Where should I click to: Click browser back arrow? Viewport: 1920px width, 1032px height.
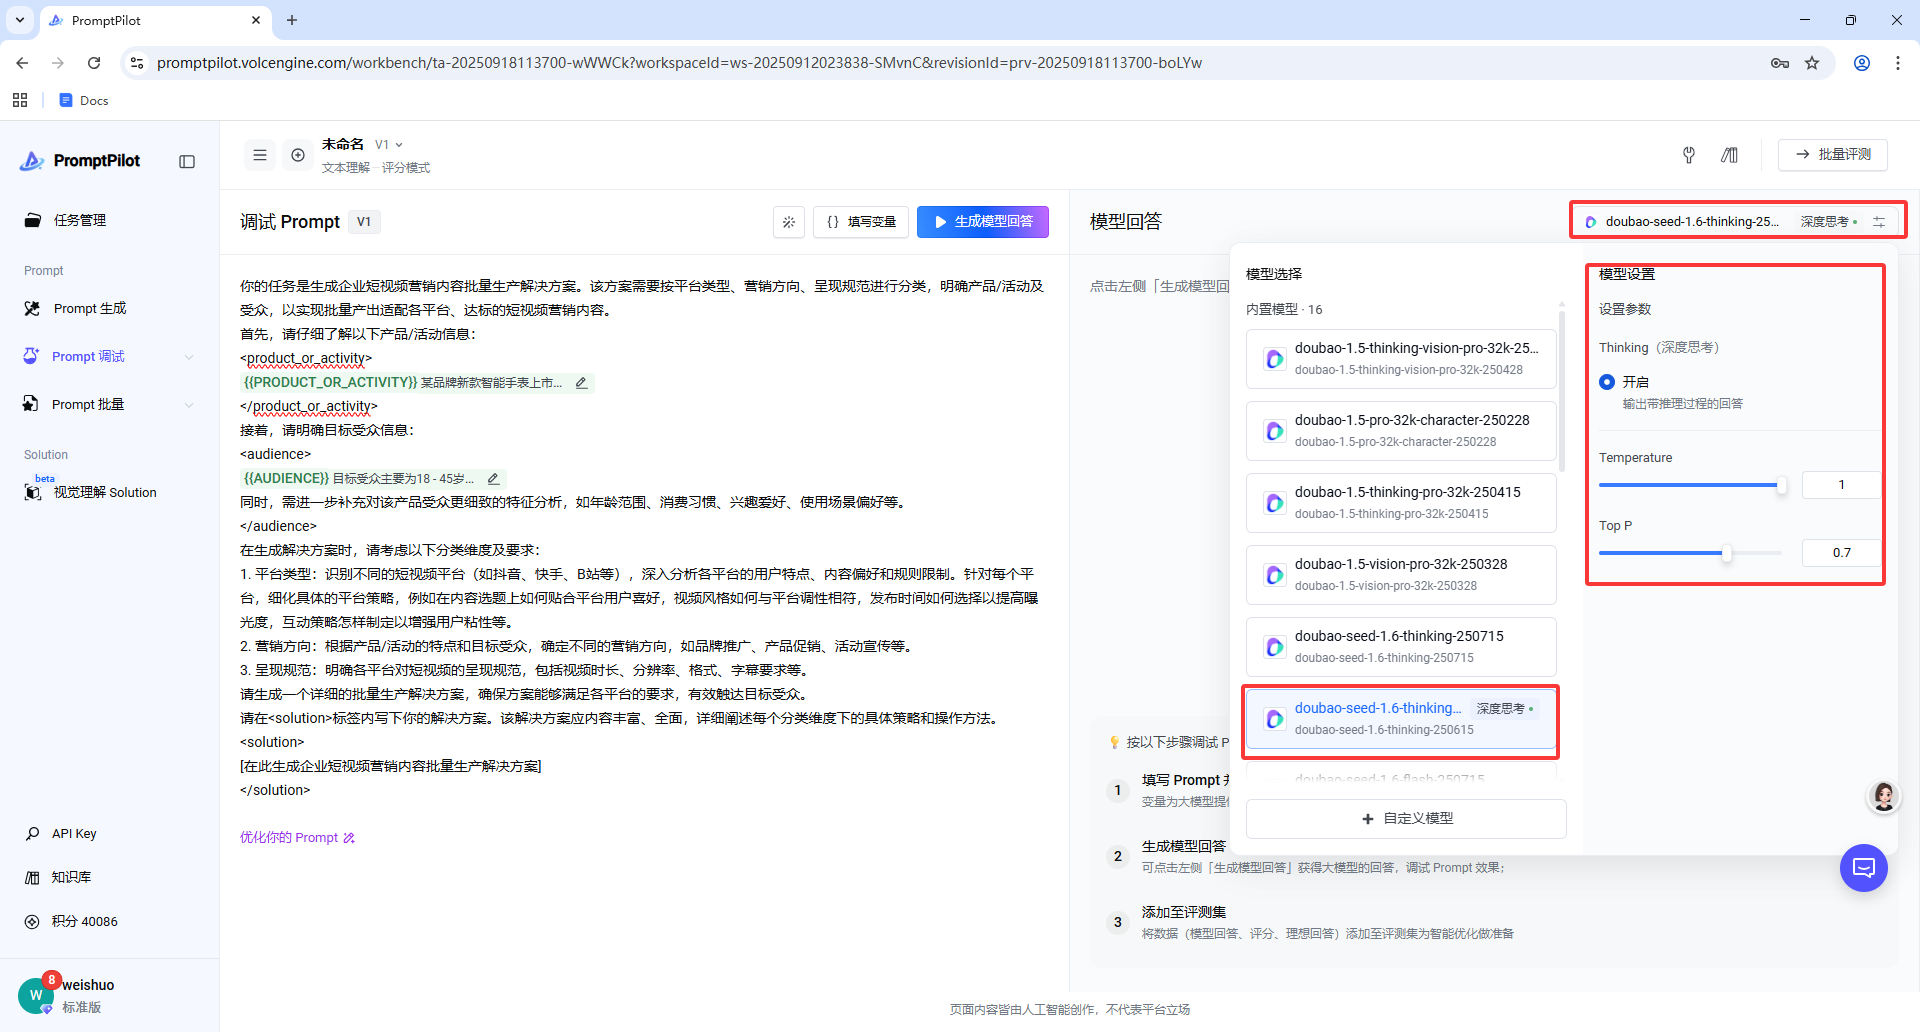click(x=22, y=63)
